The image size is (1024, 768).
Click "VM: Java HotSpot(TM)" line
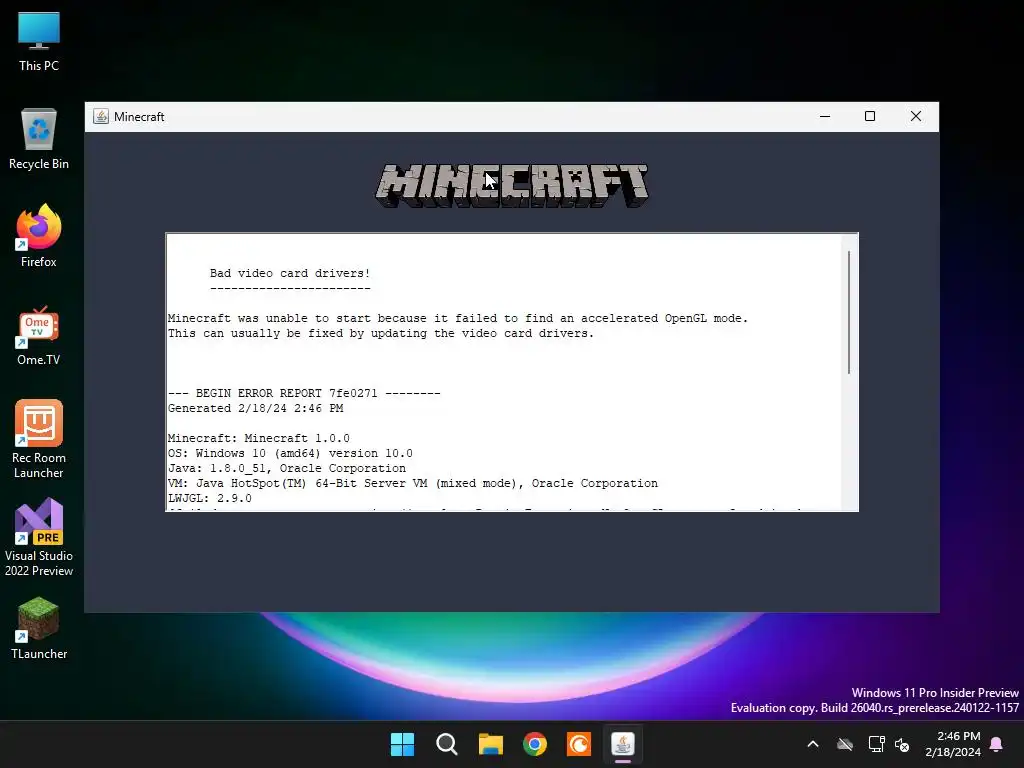coord(413,483)
